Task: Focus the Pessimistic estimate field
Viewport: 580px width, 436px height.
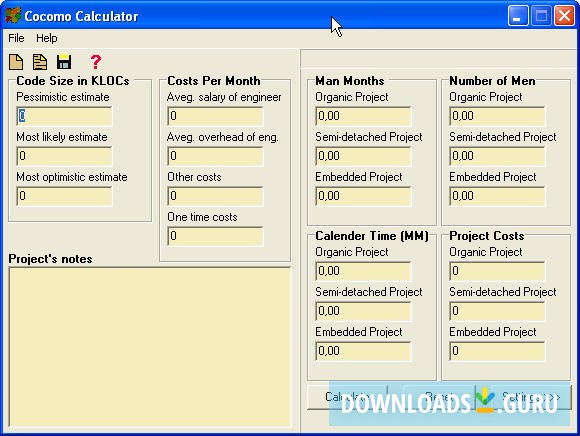Action: [64, 116]
